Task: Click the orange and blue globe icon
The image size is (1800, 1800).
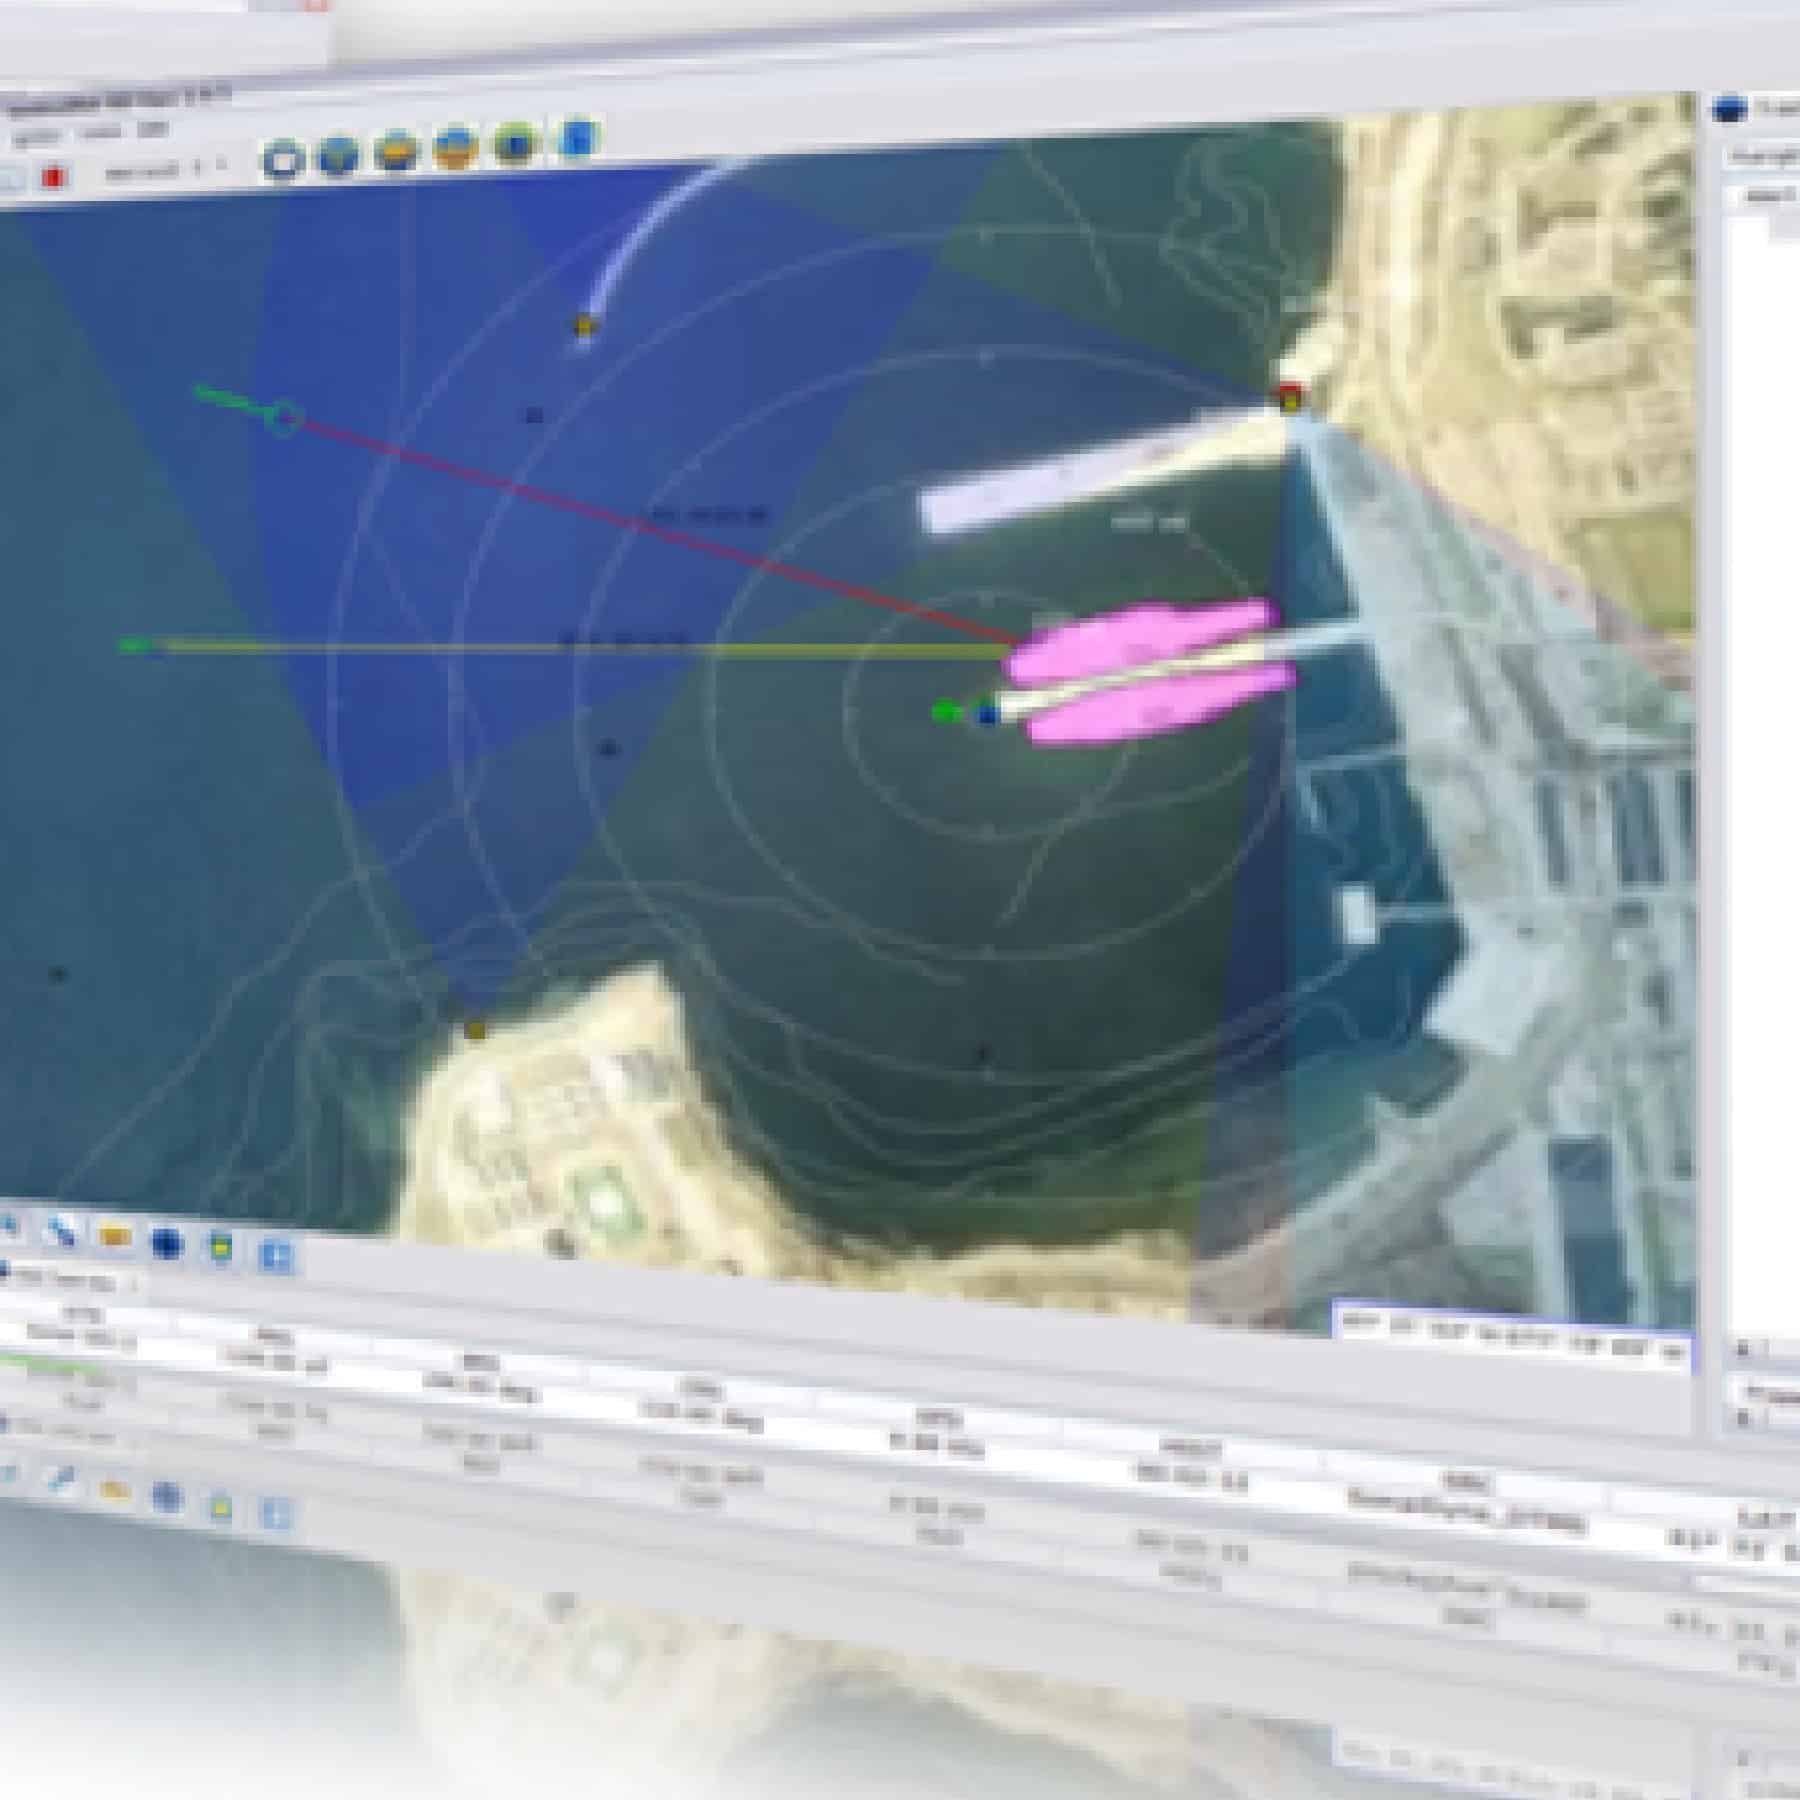Action: coord(456,148)
